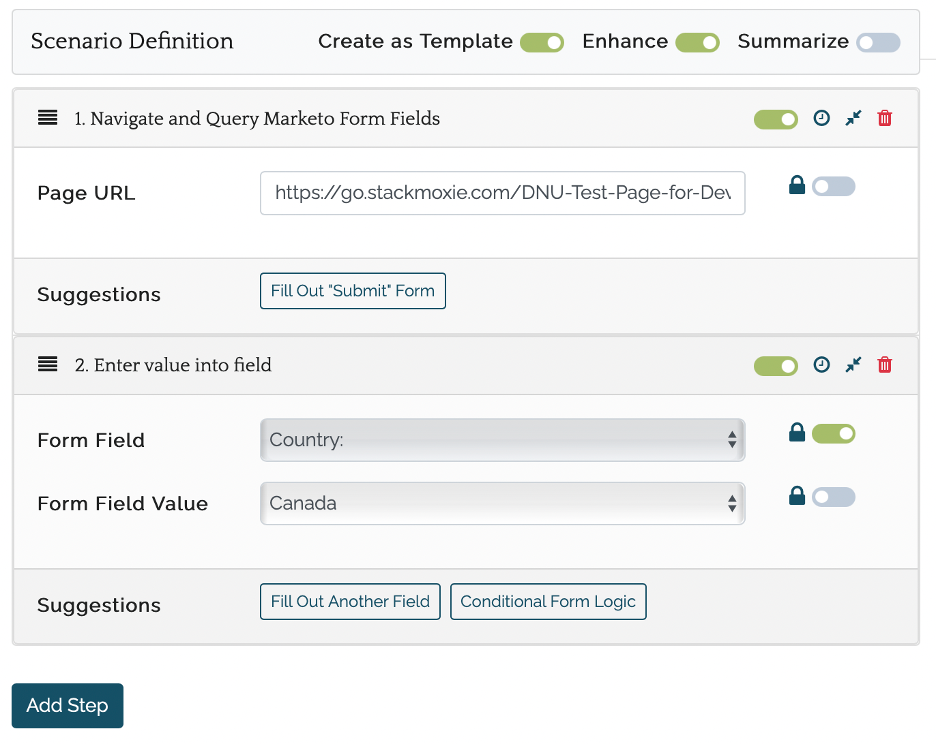Delete step 1 with the trash icon
Screen dimensions: 936x744
tap(885, 118)
